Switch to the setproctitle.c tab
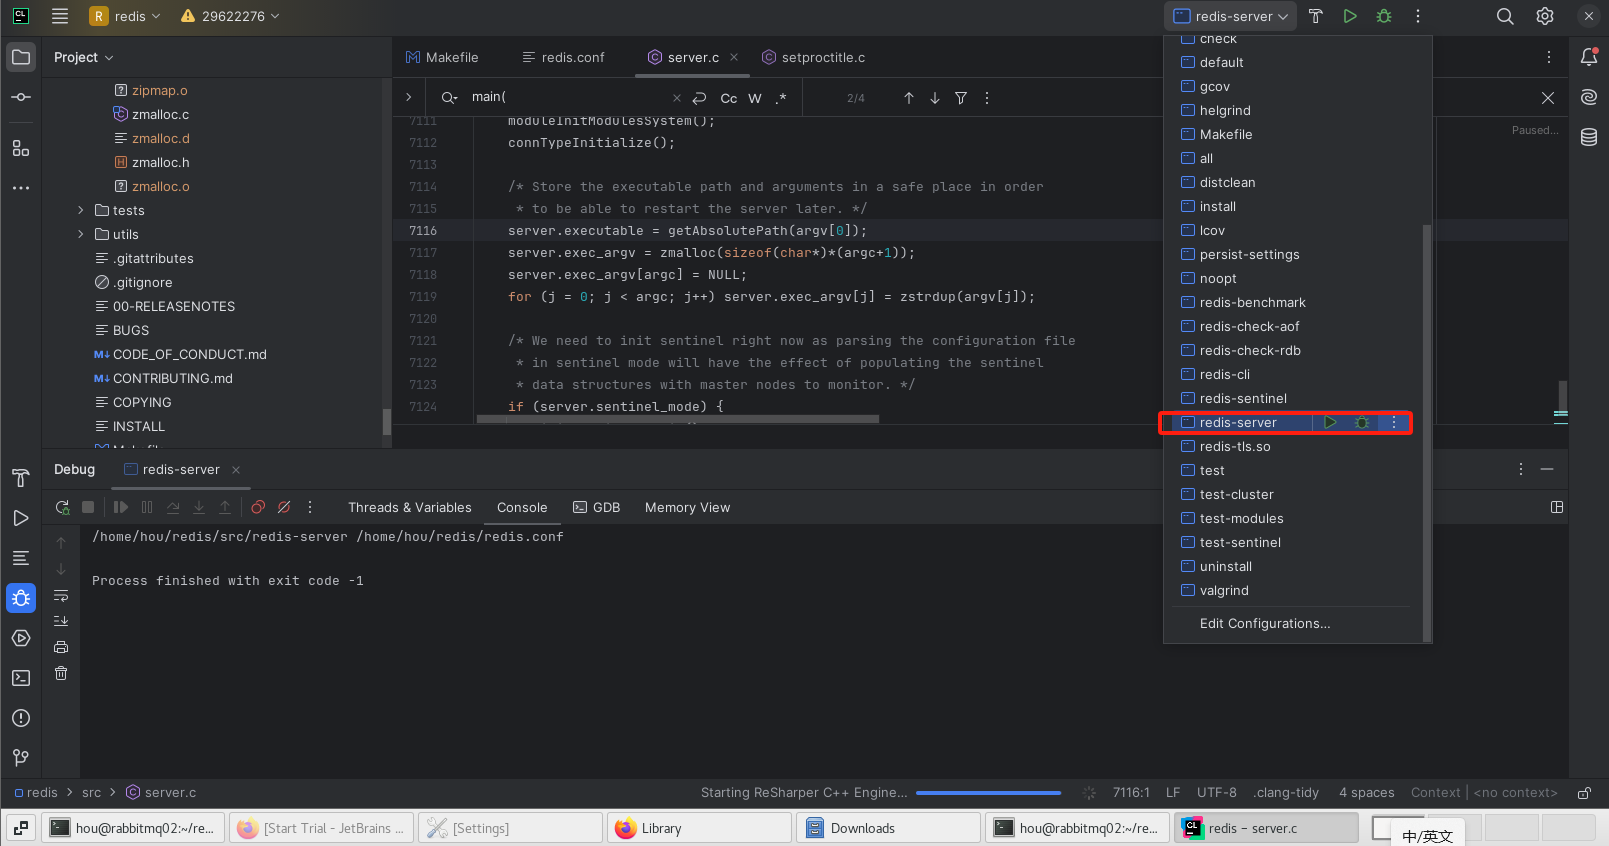The height and width of the screenshot is (846, 1609). [x=814, y=57]
